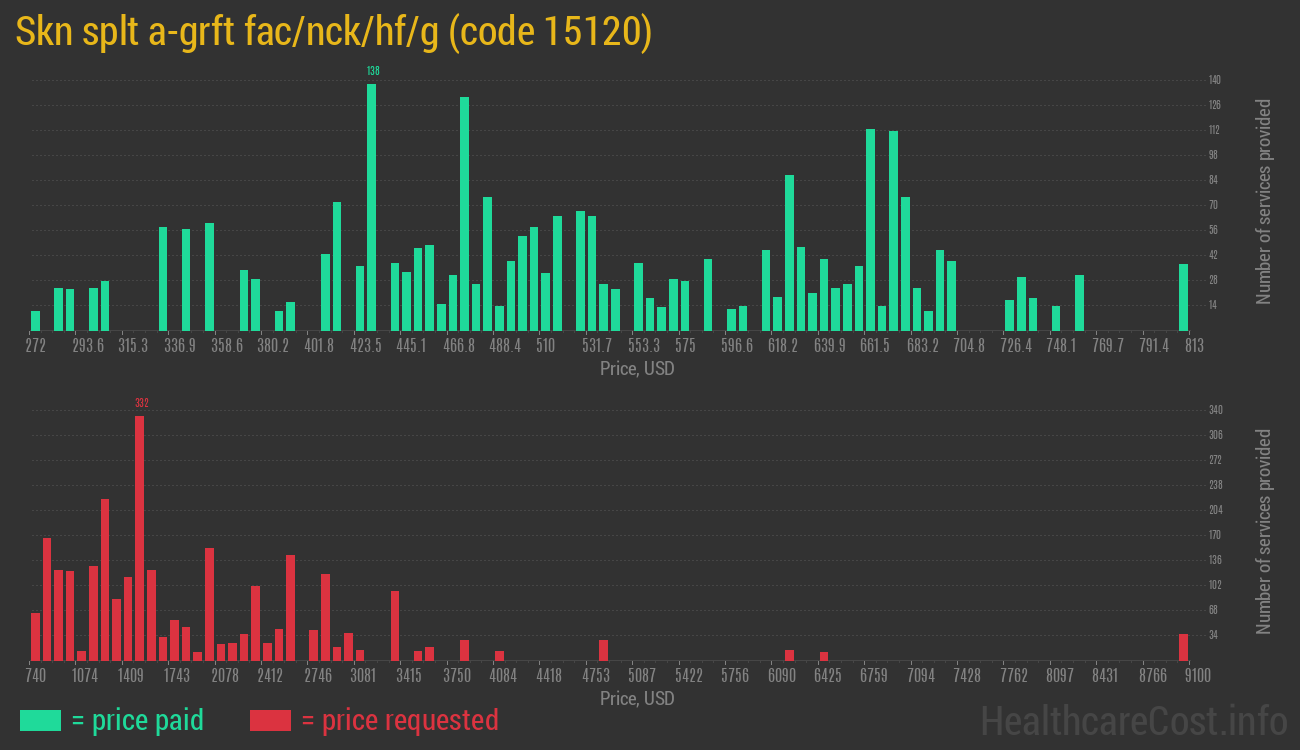Click 'Number of services provided' label on lower chart

point(1265,530)
